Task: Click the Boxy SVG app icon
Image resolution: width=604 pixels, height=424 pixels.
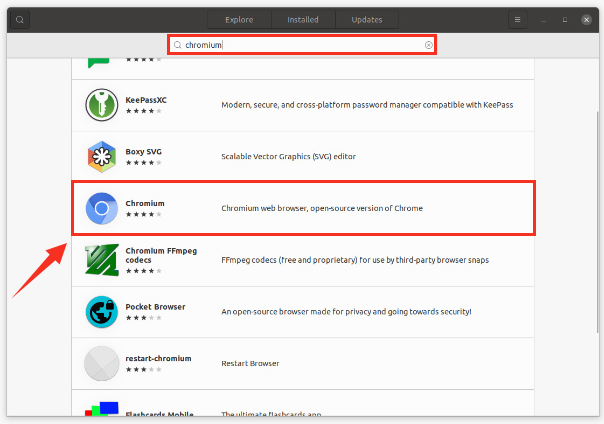Action: pyautogui.click(x=102, y=156)
